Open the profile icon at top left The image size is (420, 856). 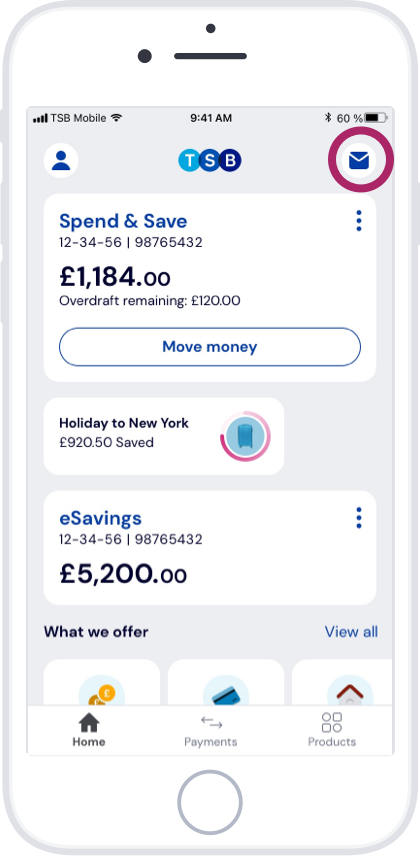pyautogui.click(x=61, y=160)
